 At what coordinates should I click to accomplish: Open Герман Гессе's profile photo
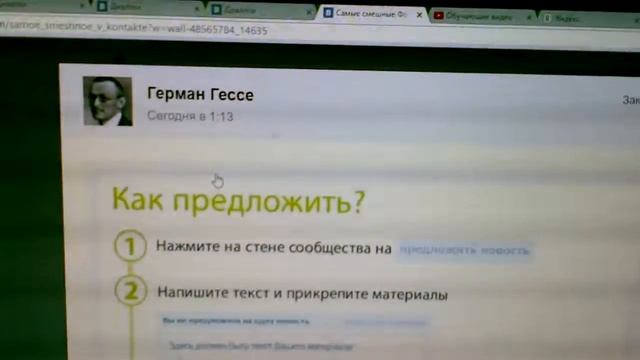click(108, 101)
